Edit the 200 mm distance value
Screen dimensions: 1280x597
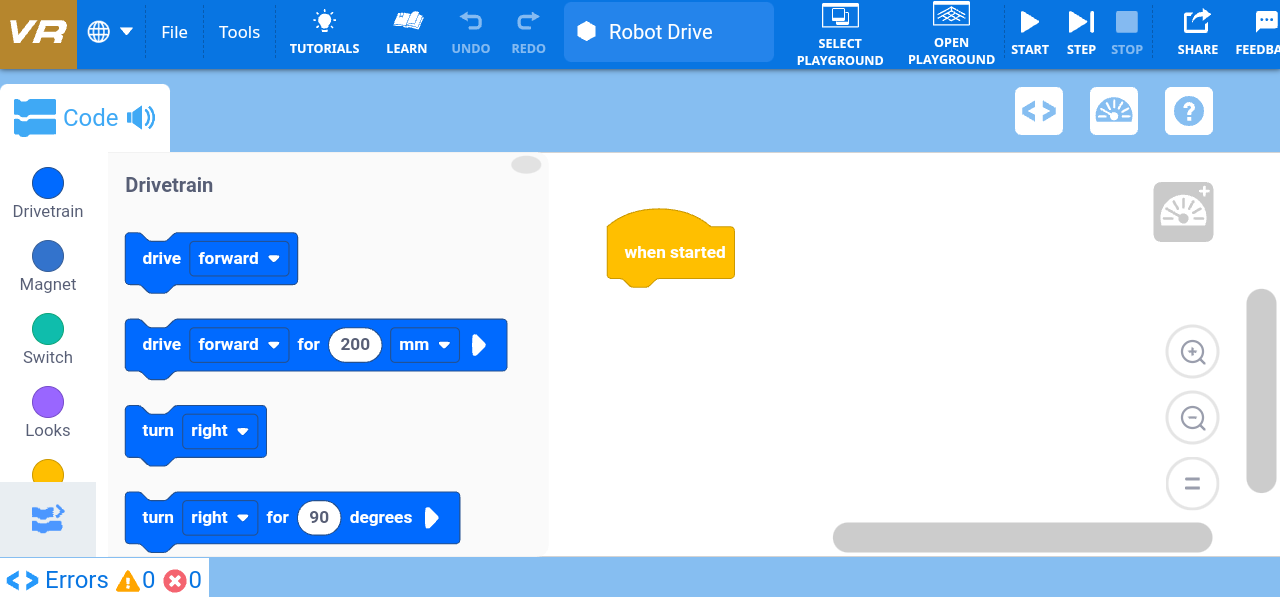point(354,344)
